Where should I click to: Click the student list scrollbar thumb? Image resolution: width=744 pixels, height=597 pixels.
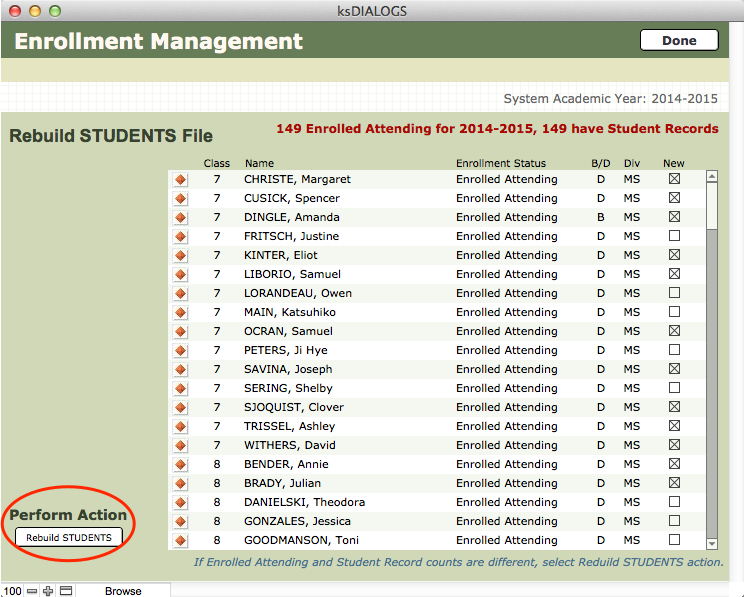[711, 206]
